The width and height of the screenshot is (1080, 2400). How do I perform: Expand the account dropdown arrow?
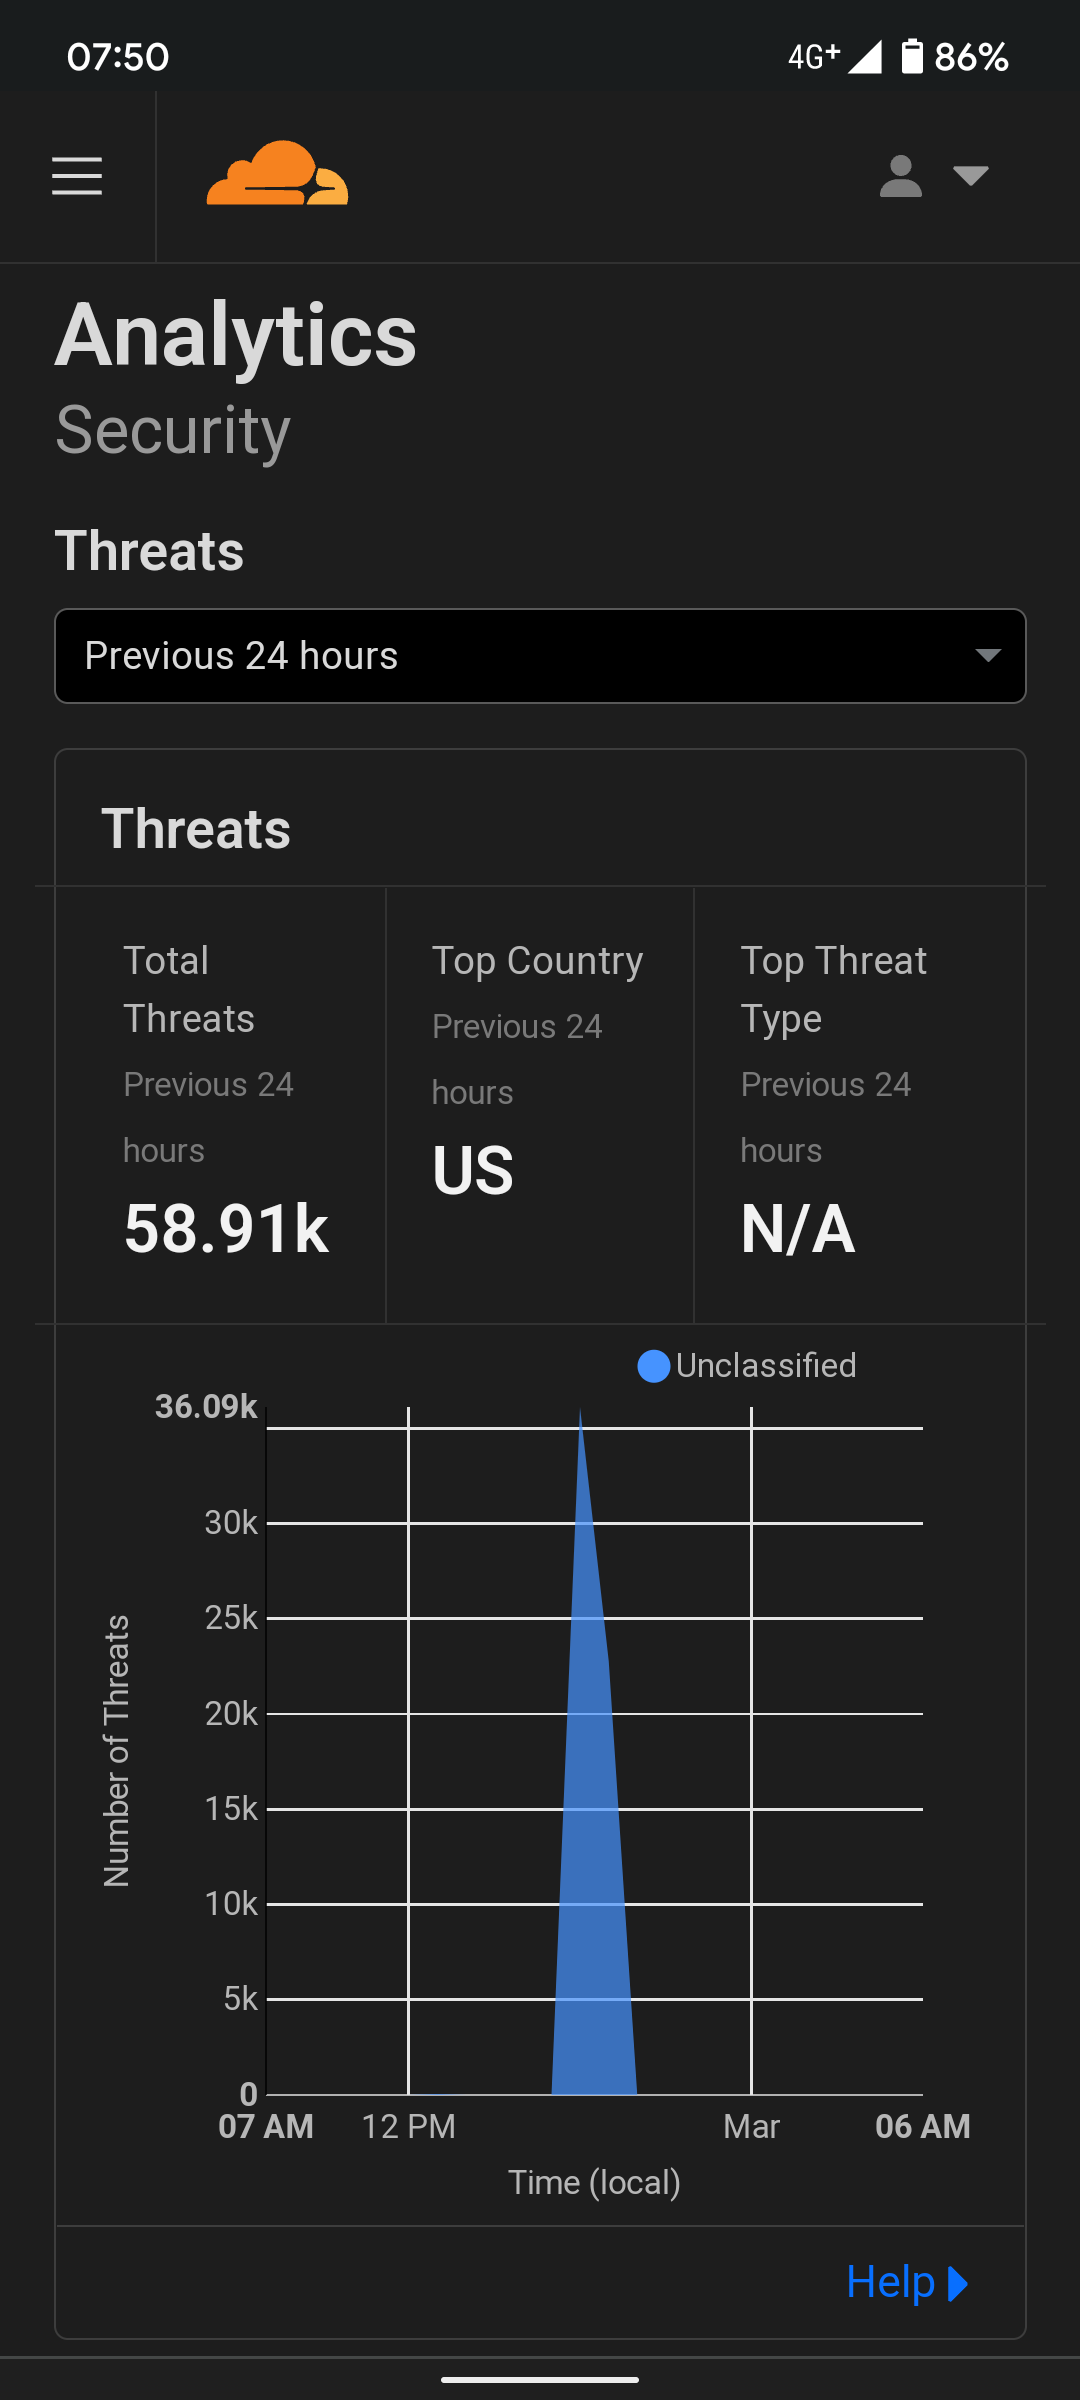(970, 176)
